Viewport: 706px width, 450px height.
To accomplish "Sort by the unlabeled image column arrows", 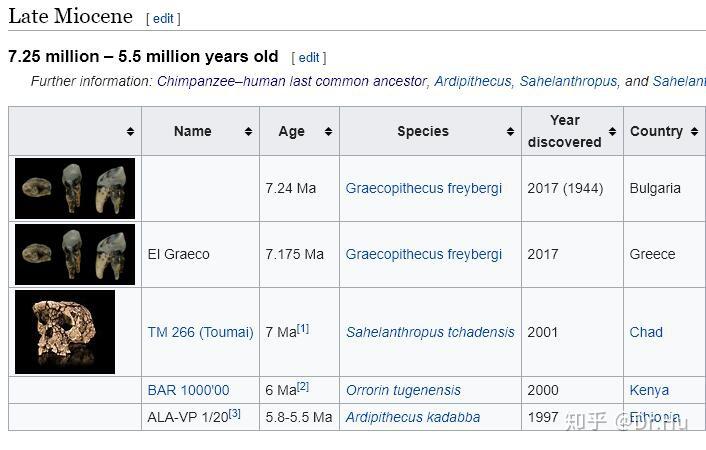I will [x=130, y=131].
